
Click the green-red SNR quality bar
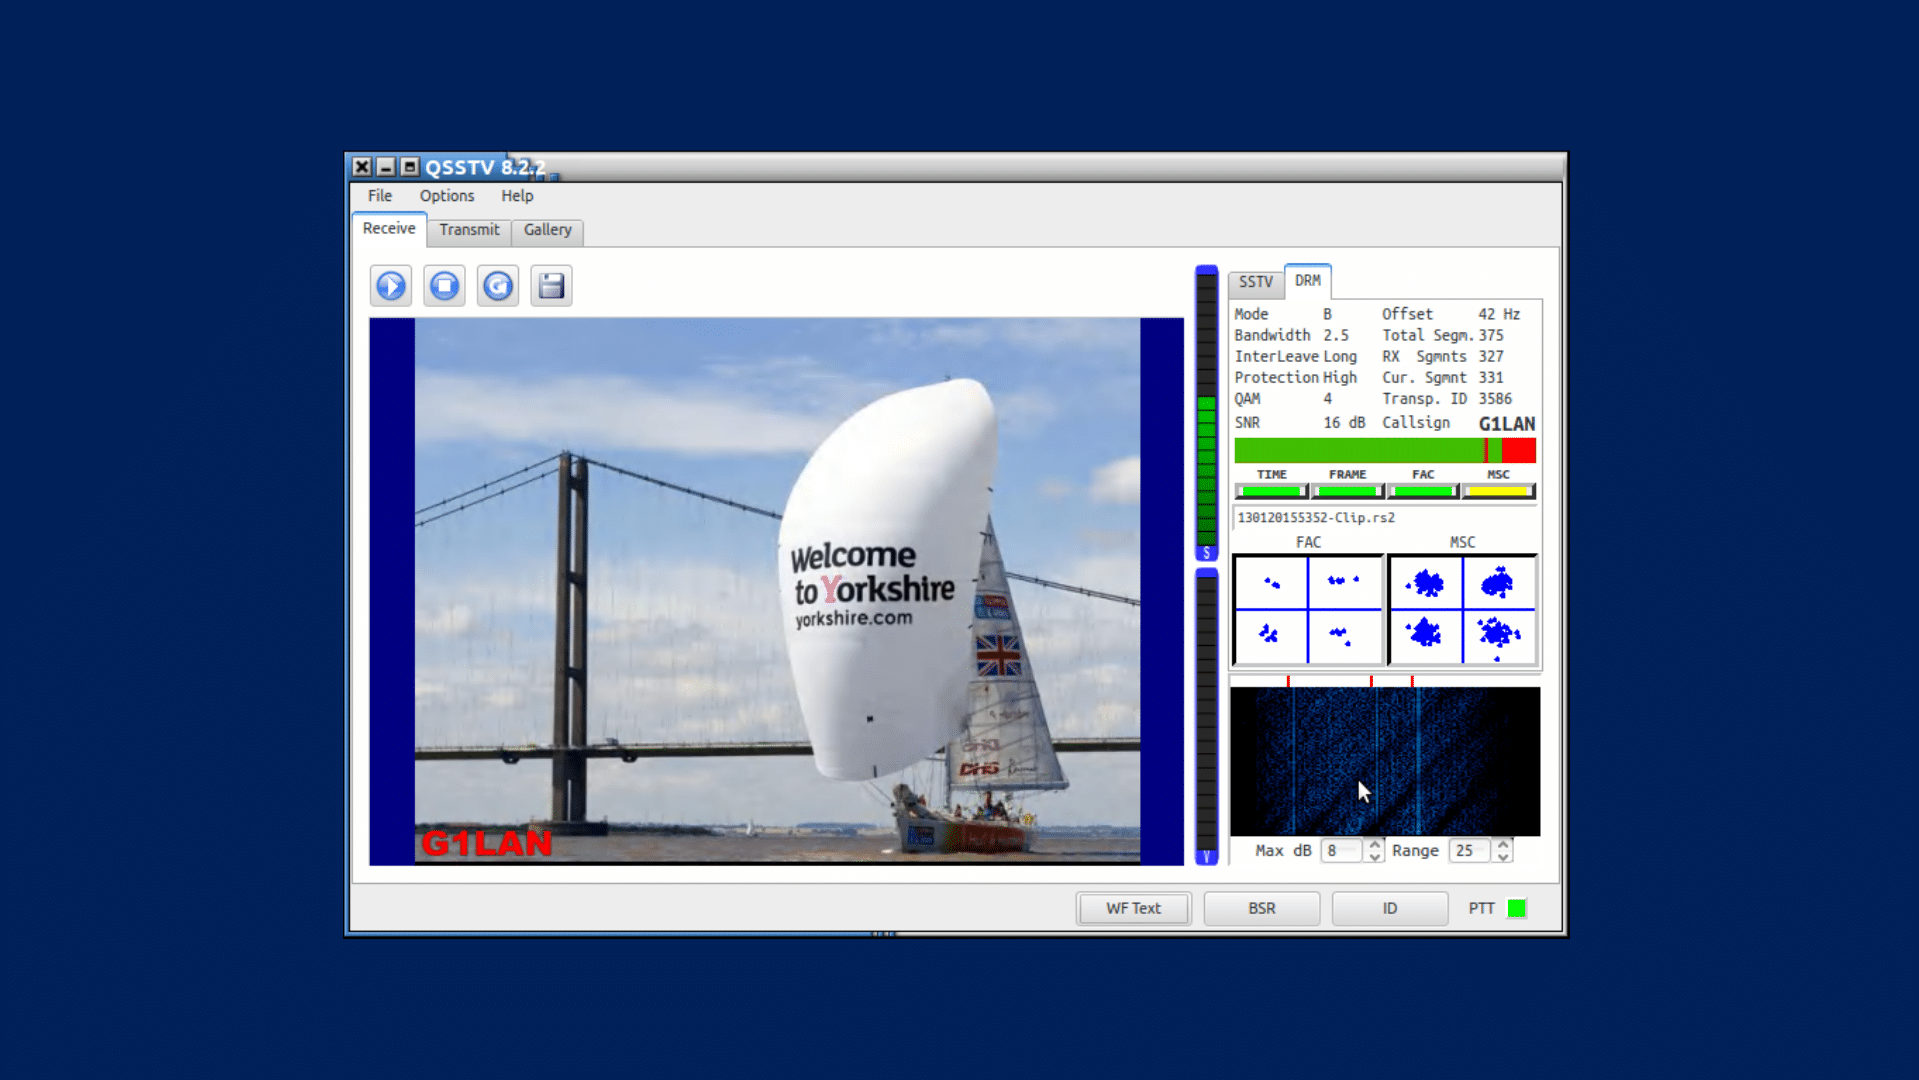(x=1385, y=450)
